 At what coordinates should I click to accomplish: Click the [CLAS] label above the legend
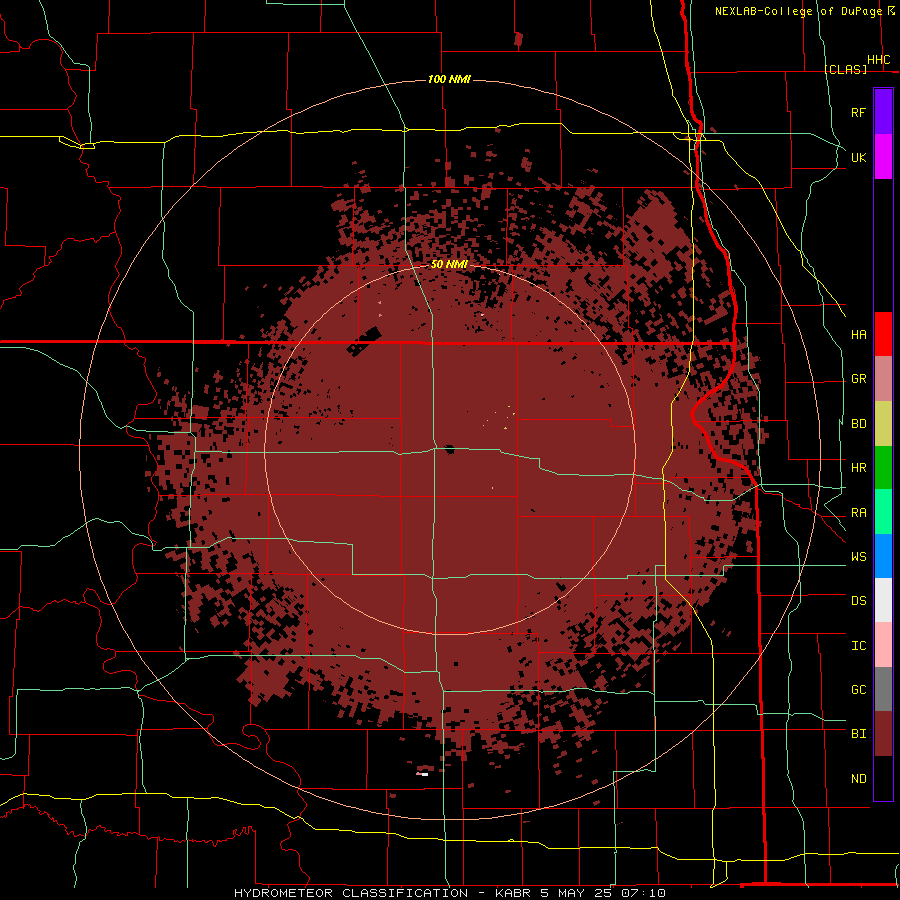pyautogui.click(x=845, y=69)
